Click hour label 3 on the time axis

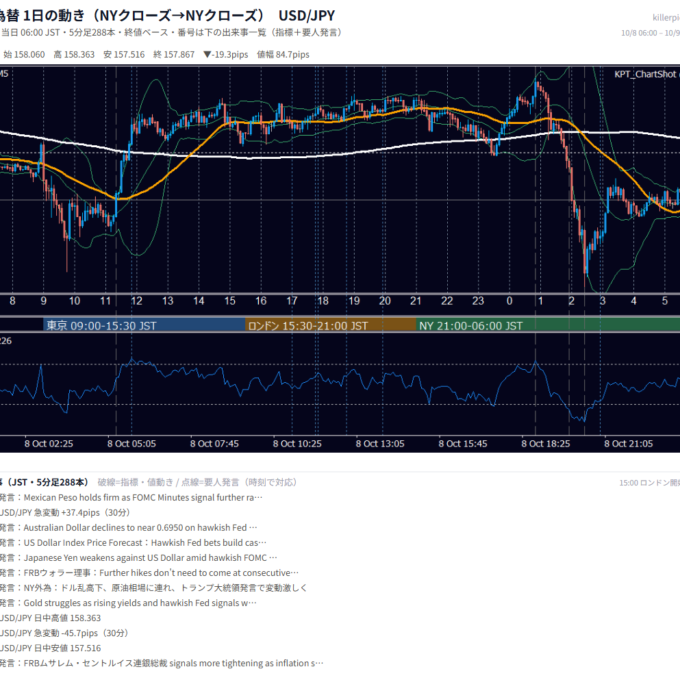tap(602, 301)
